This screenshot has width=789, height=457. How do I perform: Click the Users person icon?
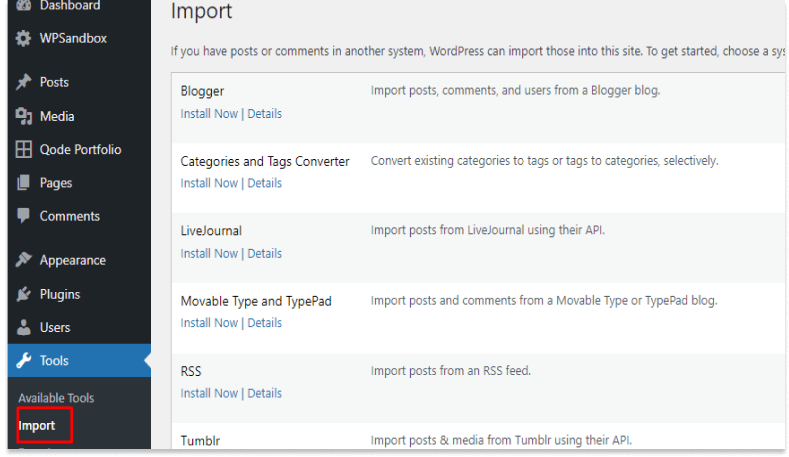point(23,327)
